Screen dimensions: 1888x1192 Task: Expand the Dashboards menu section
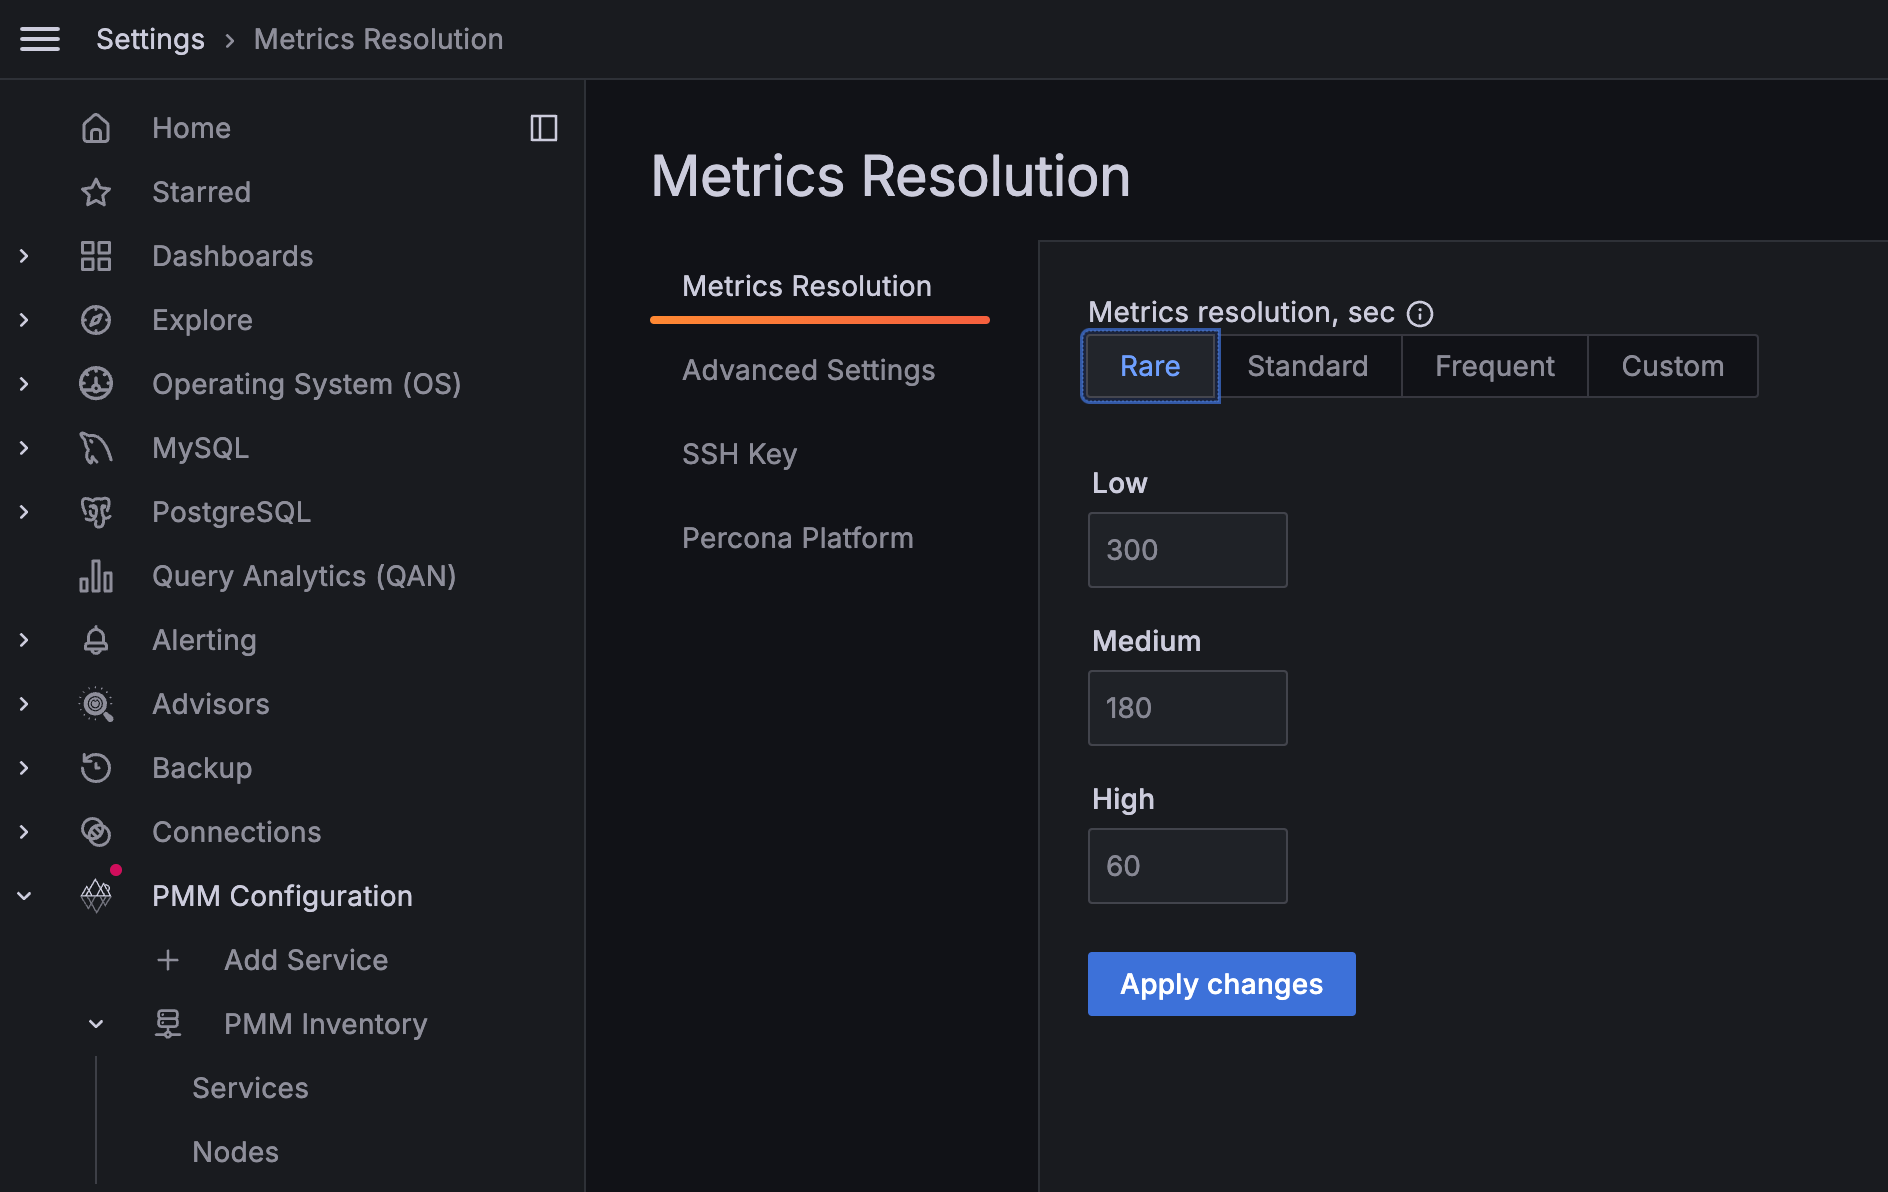click(x=24, y=256)
